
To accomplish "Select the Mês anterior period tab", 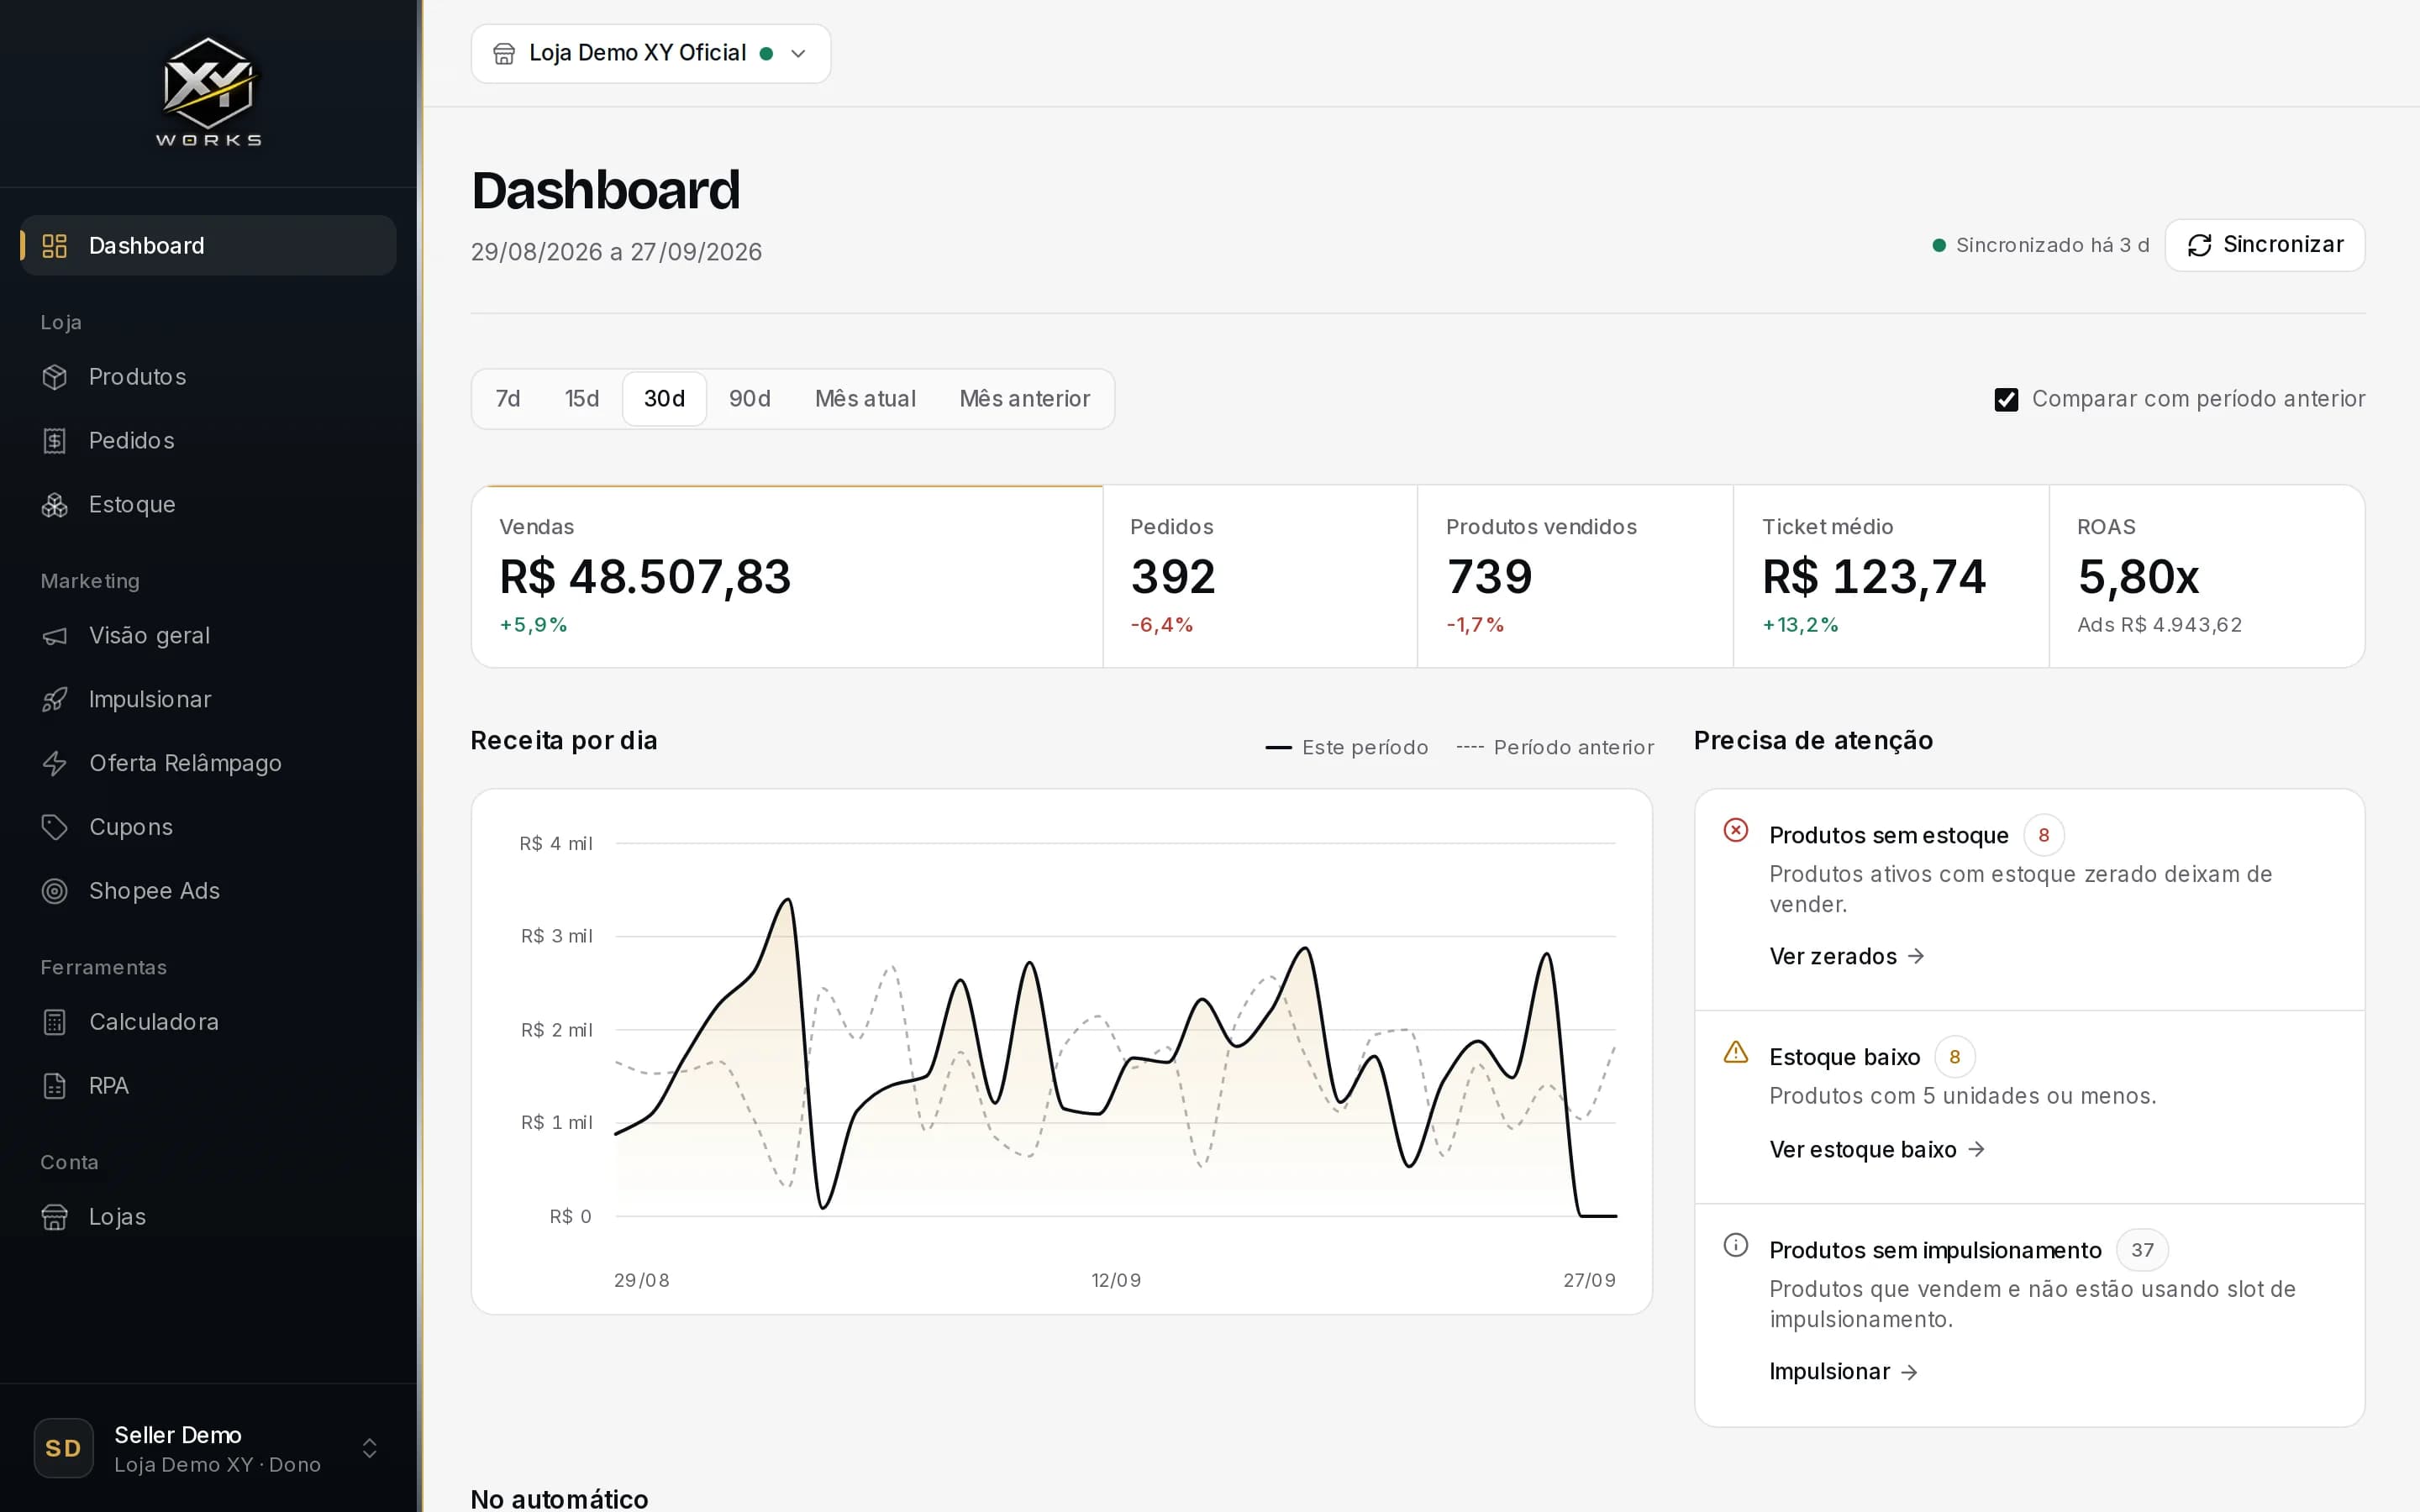I will [1025, 399].
